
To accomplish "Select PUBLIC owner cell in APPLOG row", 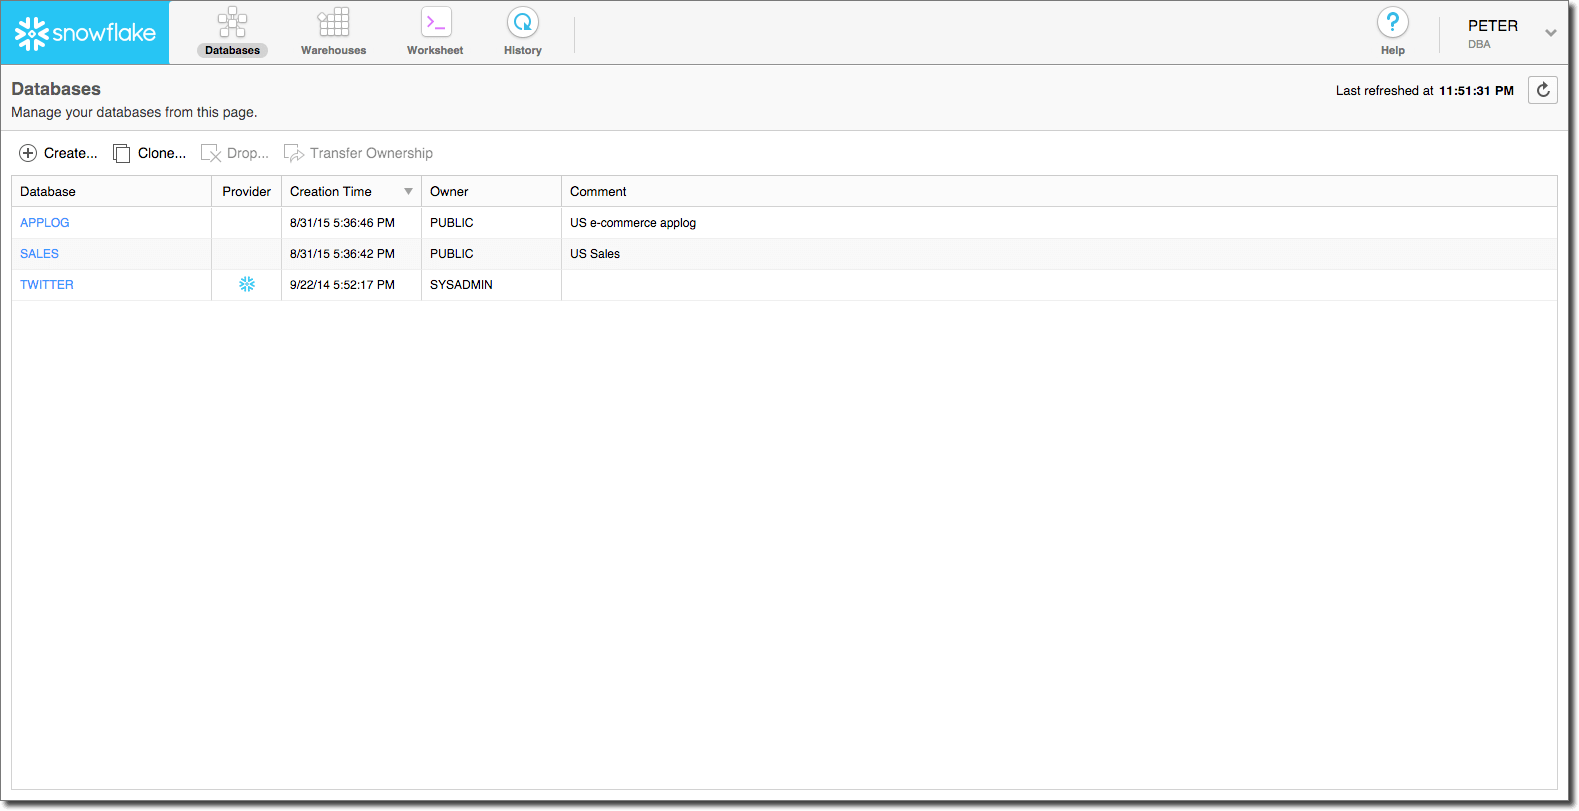I will 491,223.
